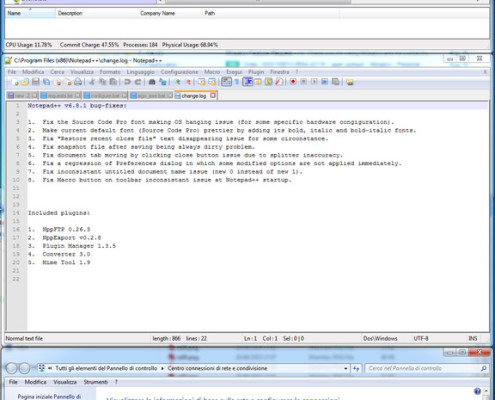The width and height of the screenshot is (495, 400).
Task: Expand the Control Panel address bar dropdown
Action: 345,368
